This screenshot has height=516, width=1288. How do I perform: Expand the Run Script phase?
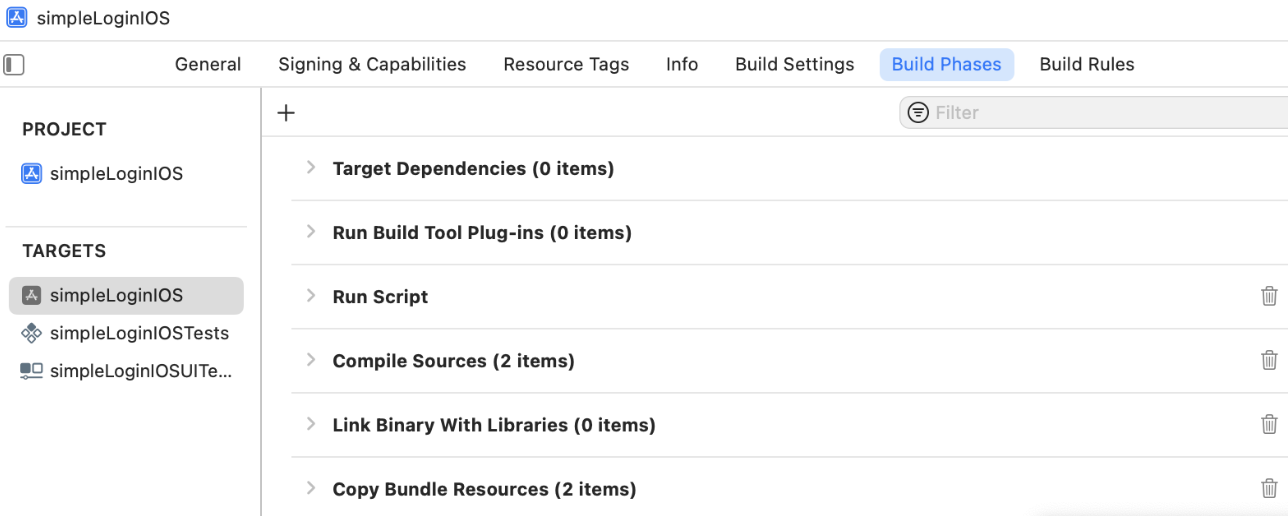click(311, 296)
